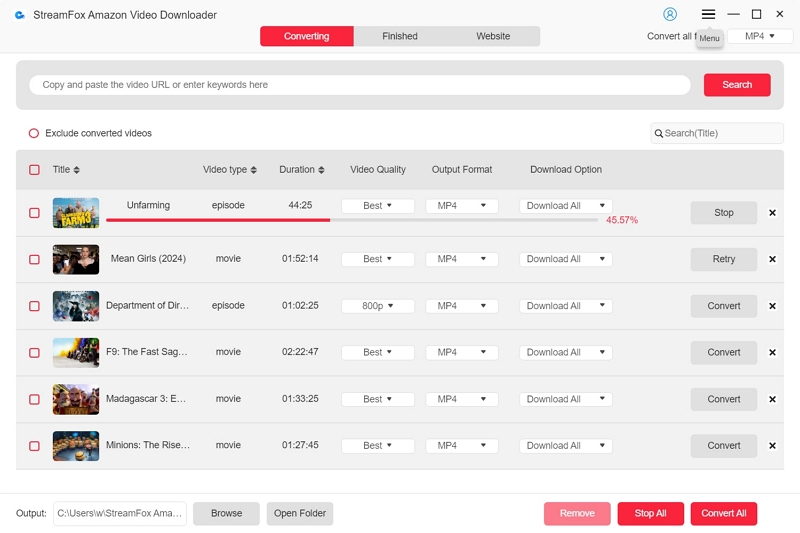Open the Madagascar 3 thumbnail
Image resolution: width=800 pixels, height=533 pixels.
[76, 399]
